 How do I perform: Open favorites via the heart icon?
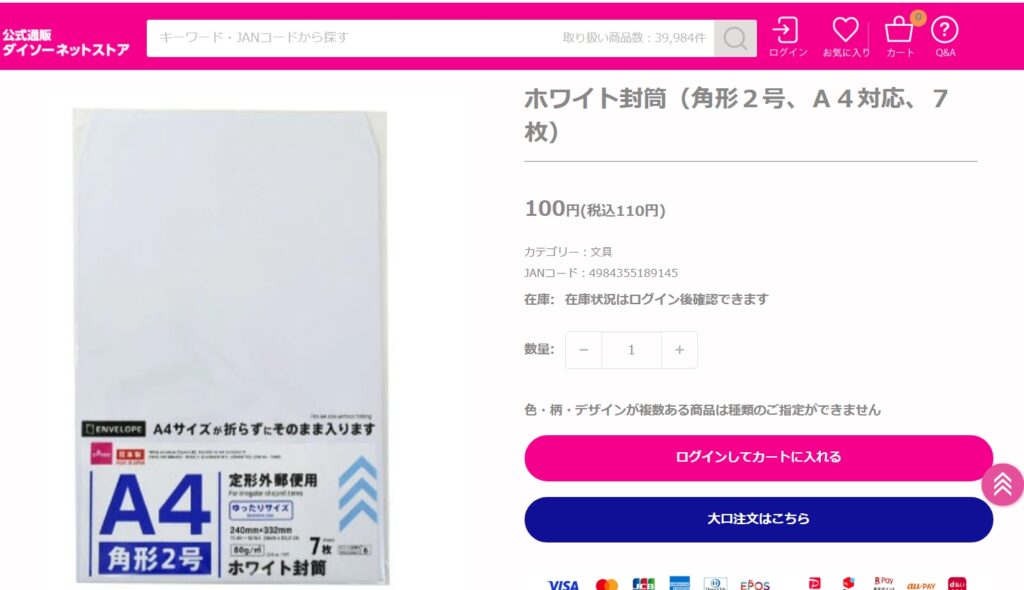846,38
